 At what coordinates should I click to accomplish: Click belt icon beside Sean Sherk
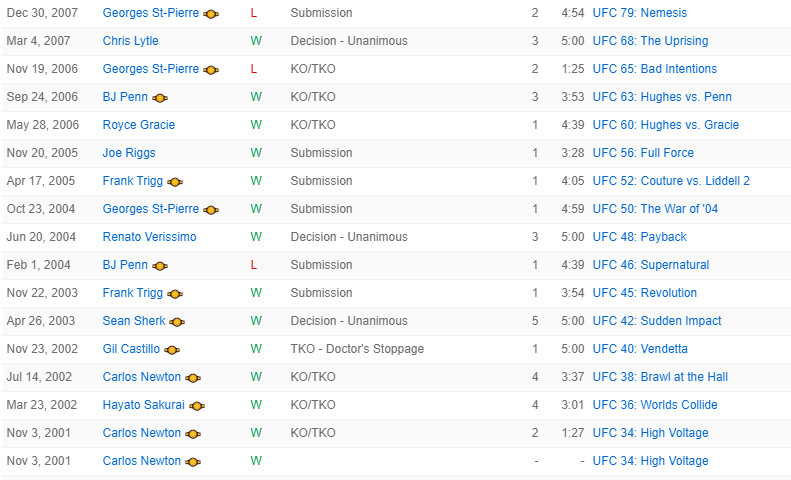[x=177, y=322]
